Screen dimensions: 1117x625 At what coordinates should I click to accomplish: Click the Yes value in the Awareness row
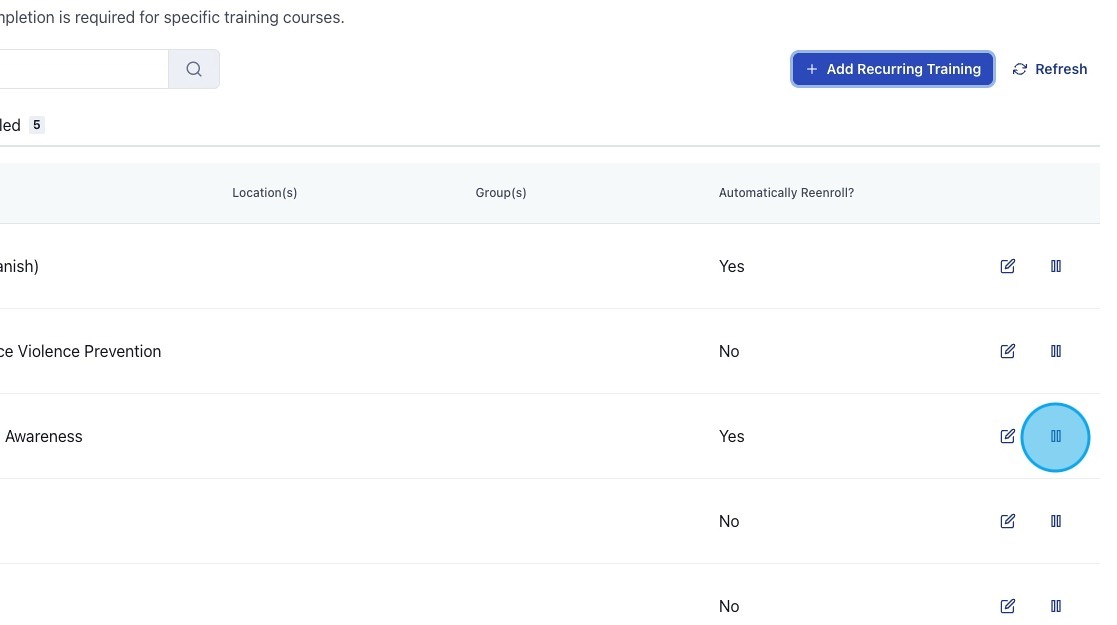tap(731, 436)
